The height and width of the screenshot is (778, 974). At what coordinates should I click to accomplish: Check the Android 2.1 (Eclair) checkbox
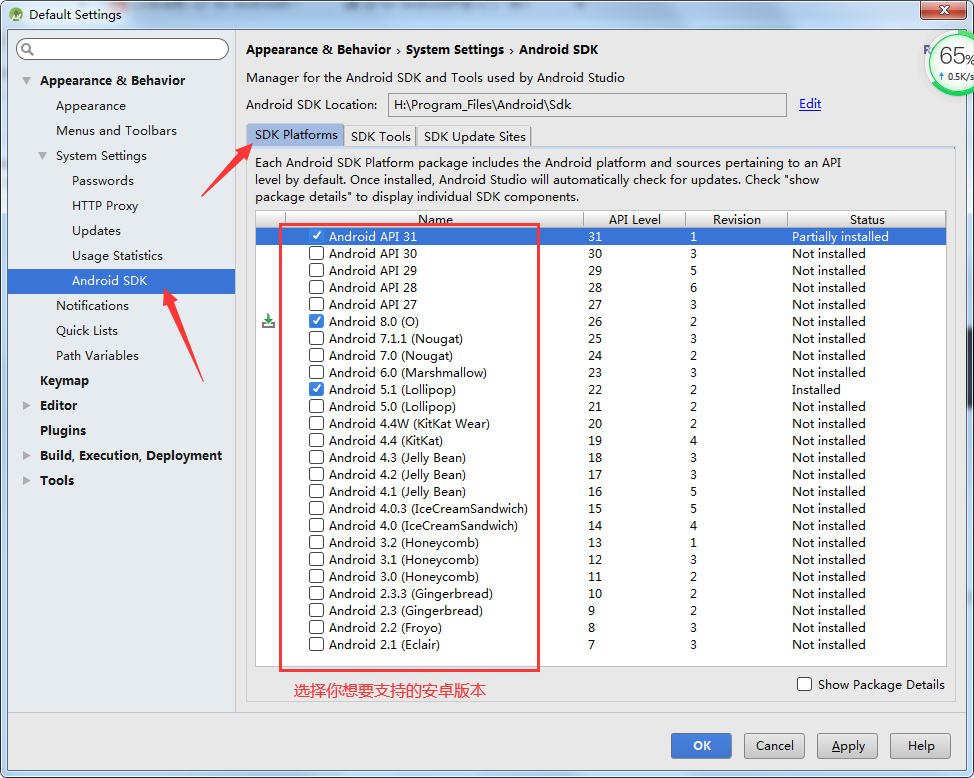point(316,644)
